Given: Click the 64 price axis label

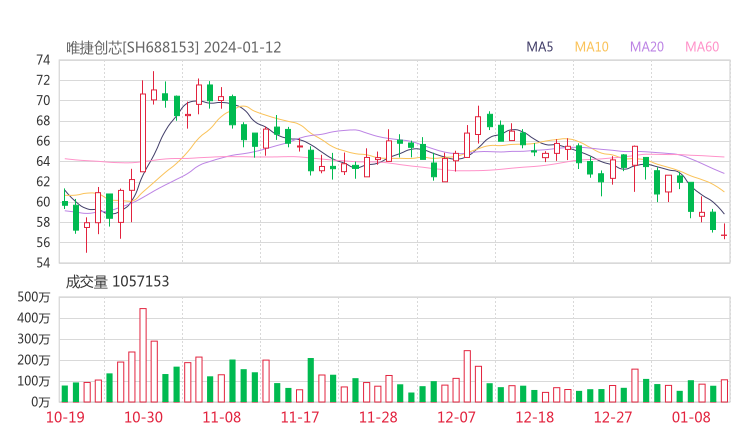Looking at the screenshot, I should click(x=43, y=161).
